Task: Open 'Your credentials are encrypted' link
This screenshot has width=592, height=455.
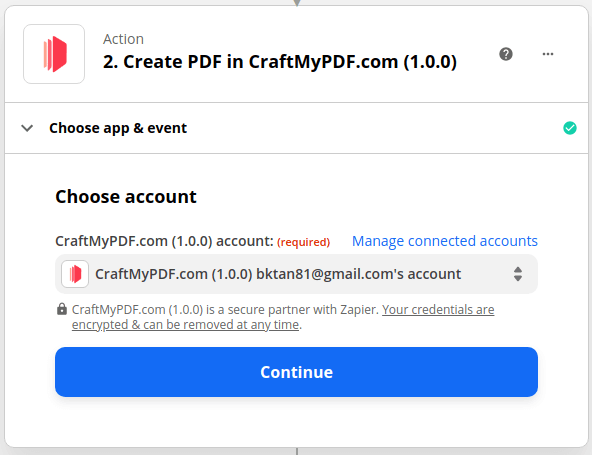Action: [283, 317]
